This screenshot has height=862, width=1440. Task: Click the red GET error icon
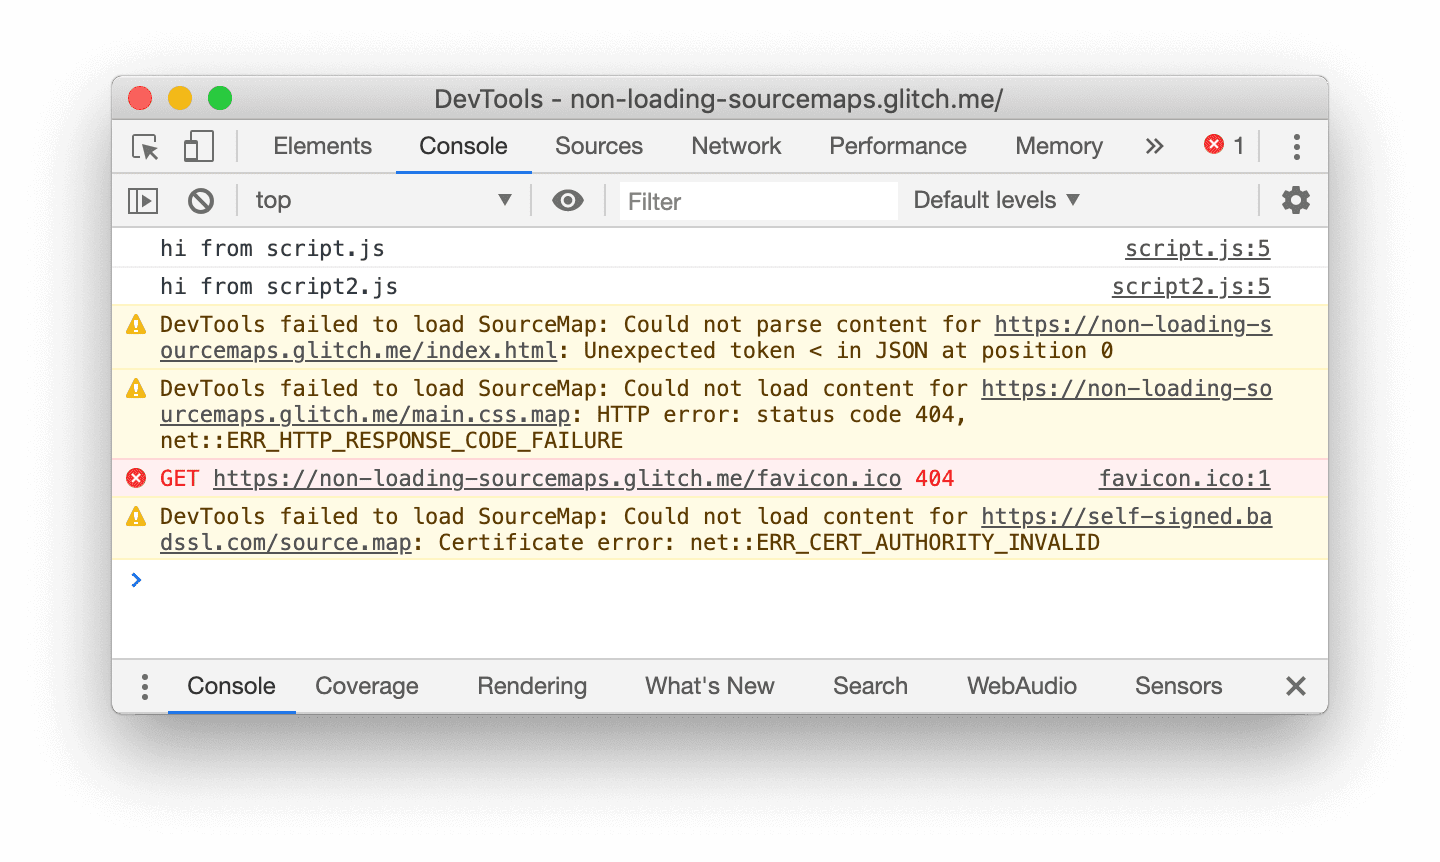136,478
